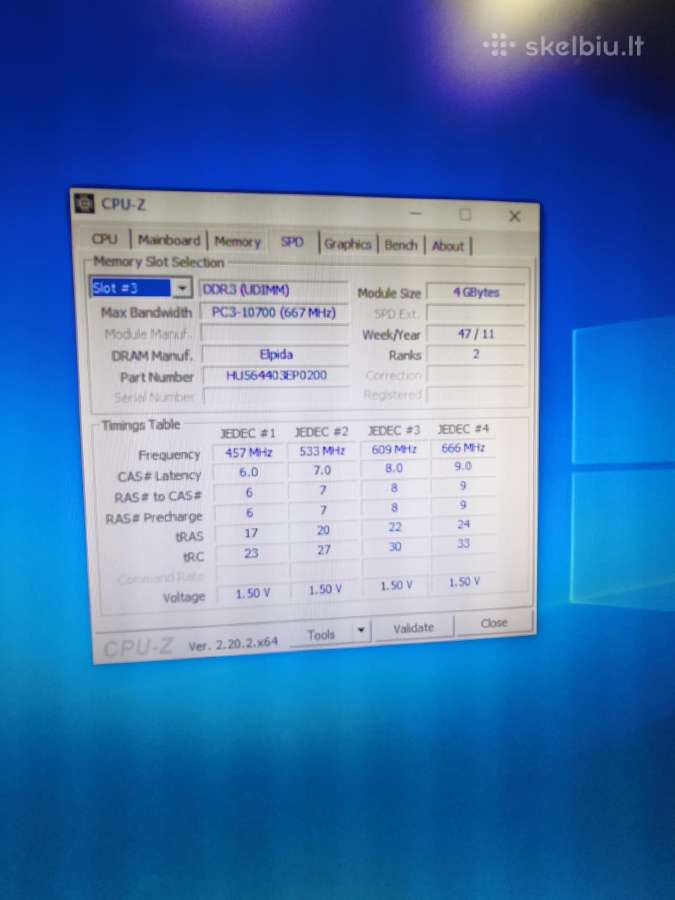Click the tRAS value 22
The width and height of the screenshot is (675, 900).
click(x=395, y=527)
